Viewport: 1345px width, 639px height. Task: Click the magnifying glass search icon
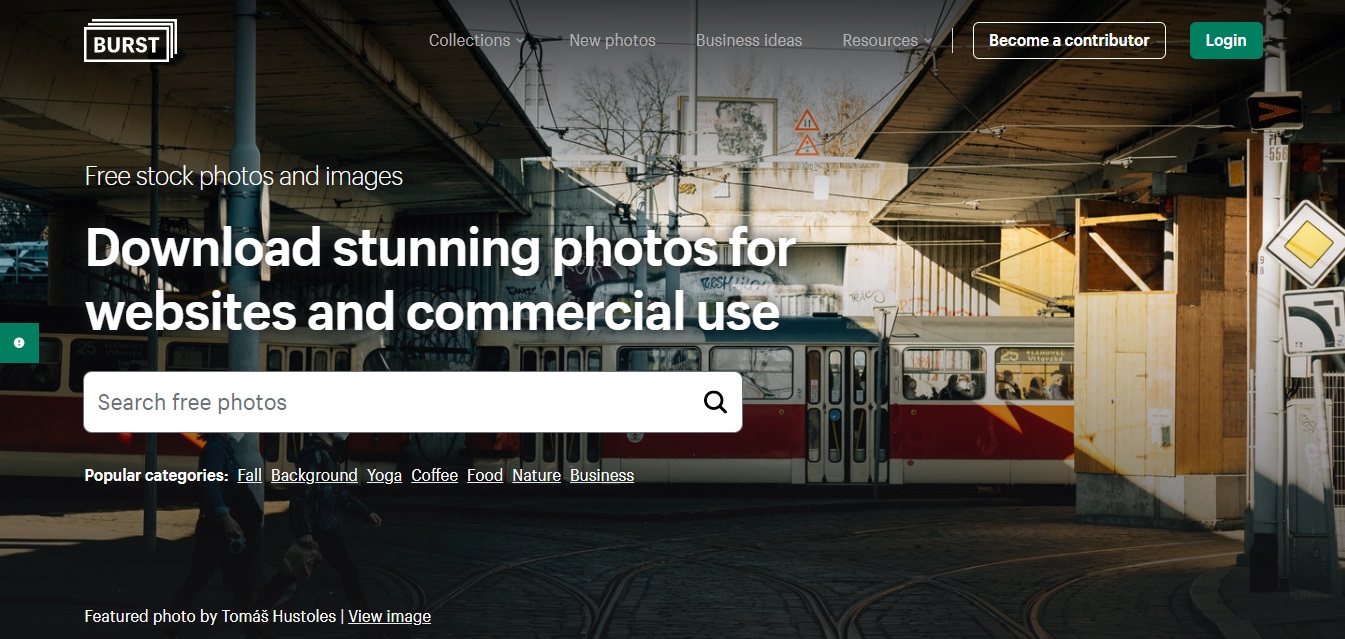click(714, 401)
